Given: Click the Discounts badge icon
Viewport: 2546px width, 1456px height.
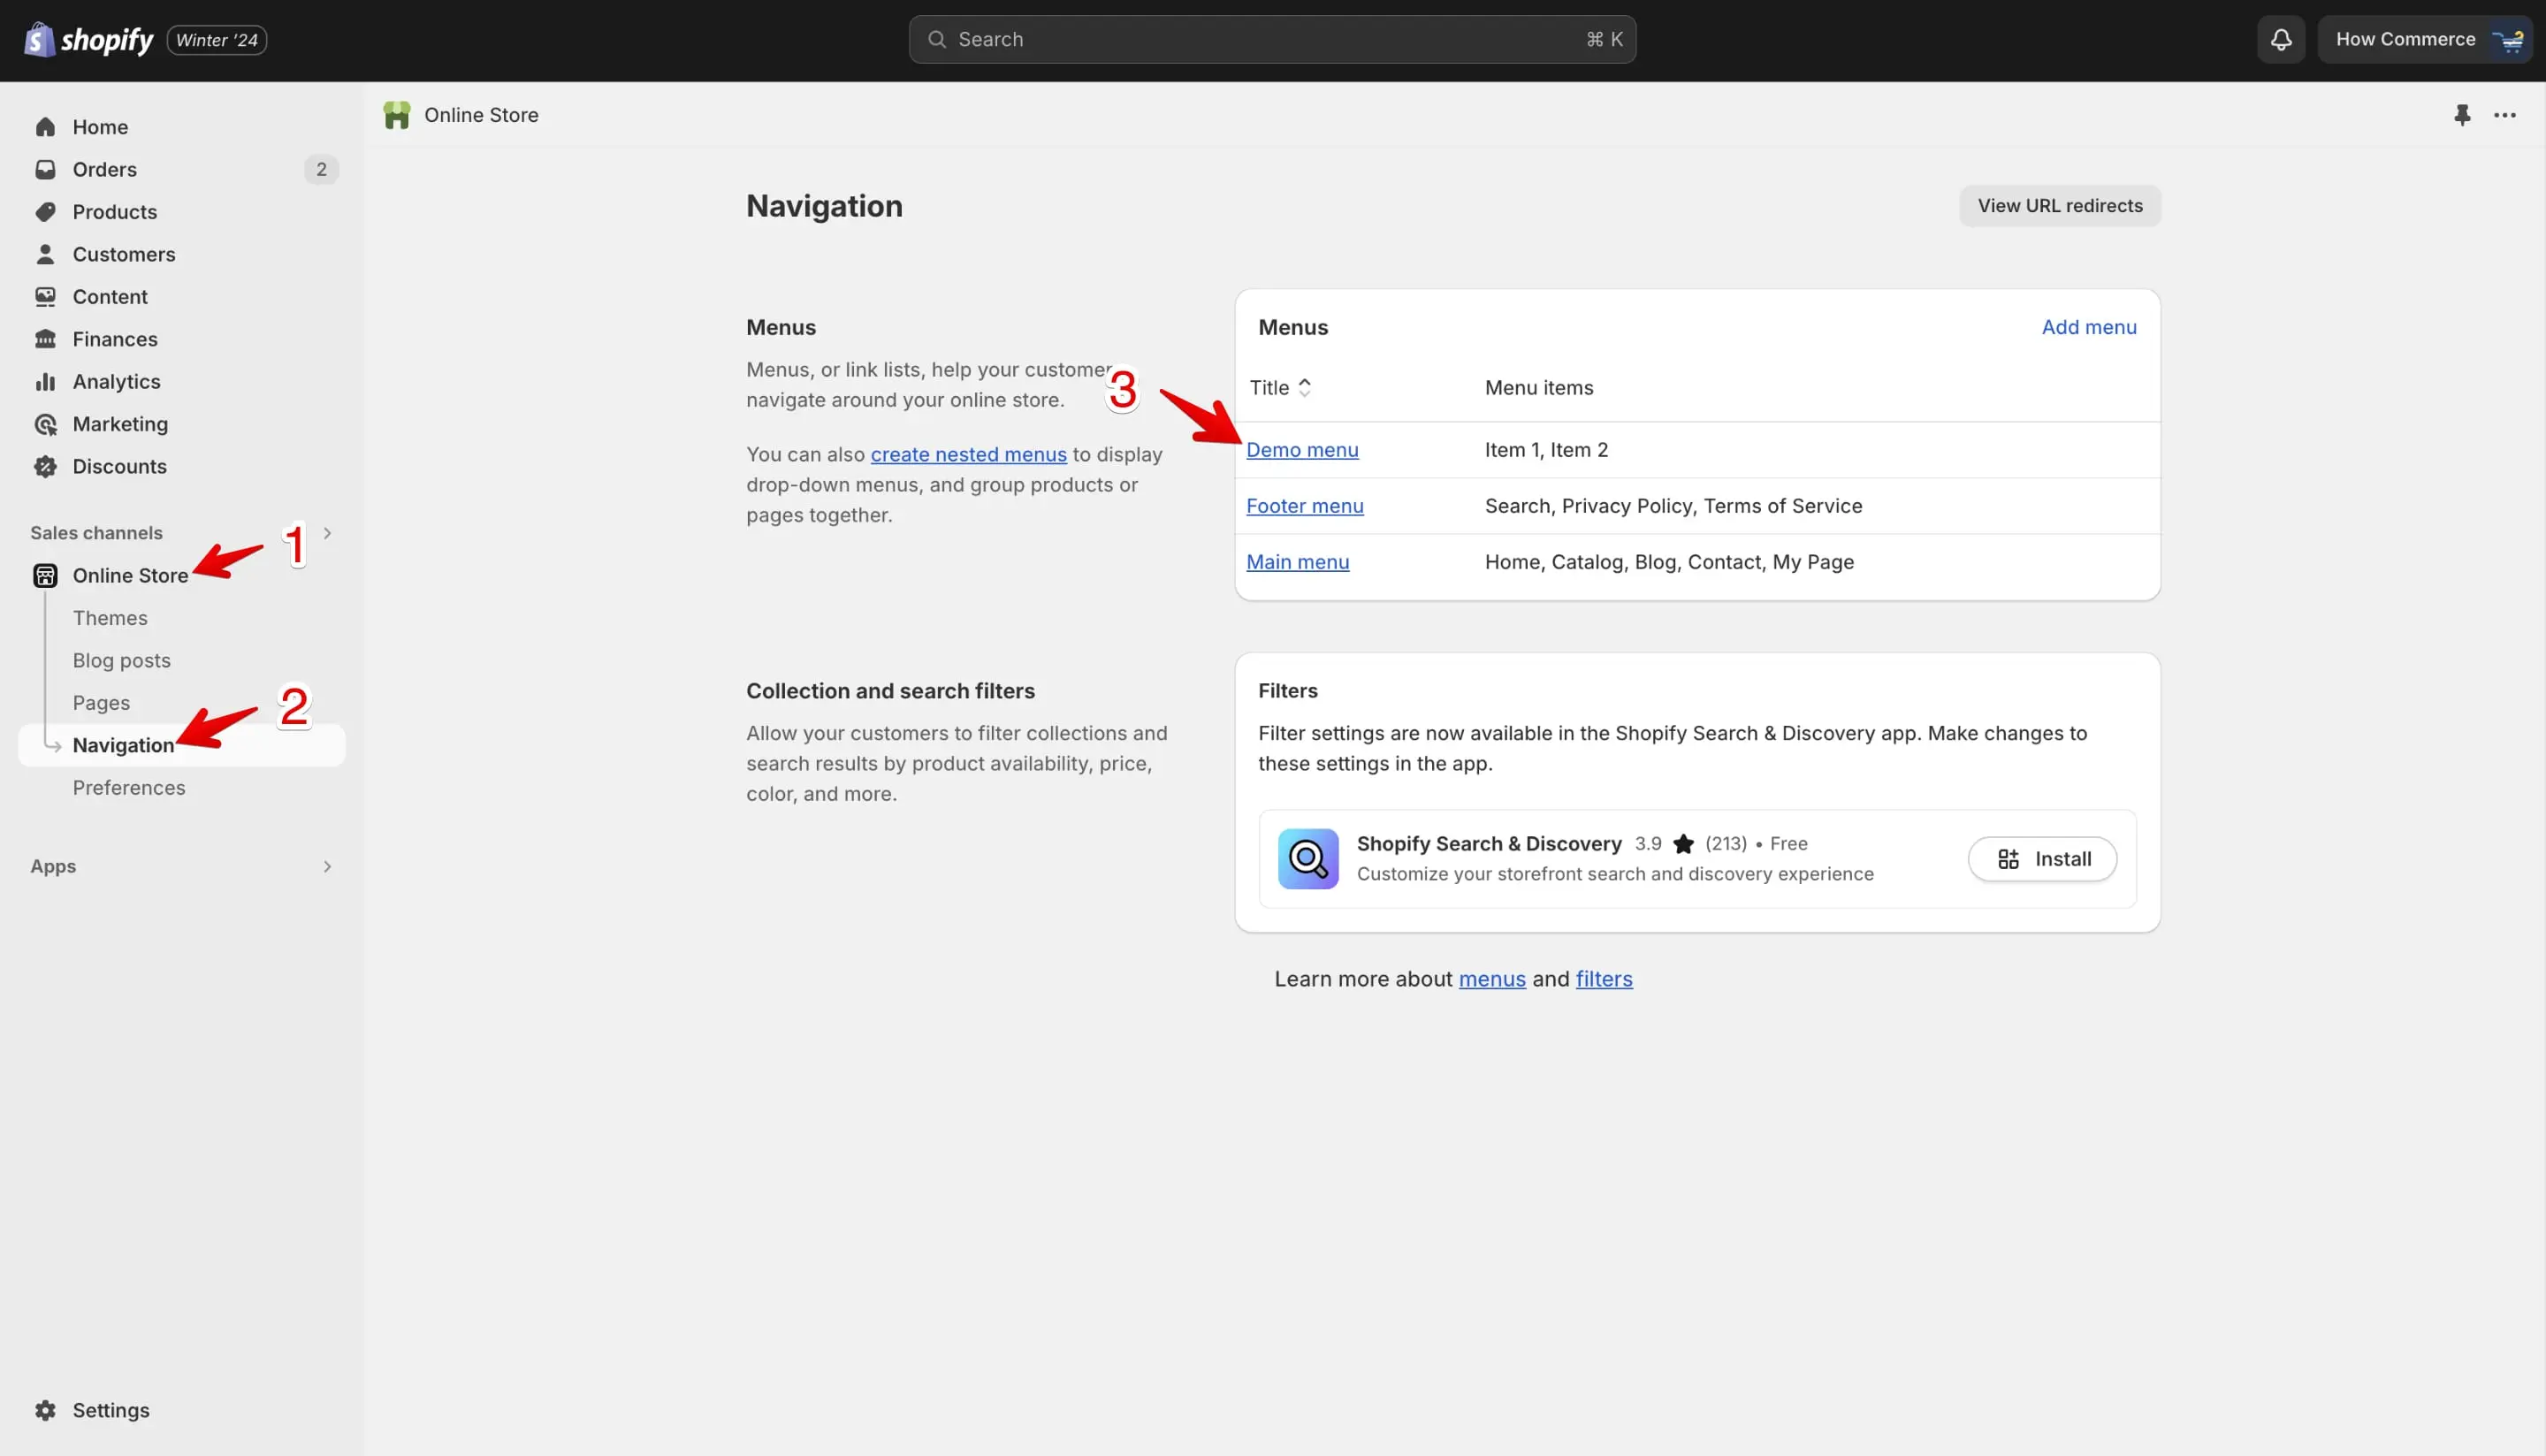Looking at the screenshot, I should pos(45,466).
